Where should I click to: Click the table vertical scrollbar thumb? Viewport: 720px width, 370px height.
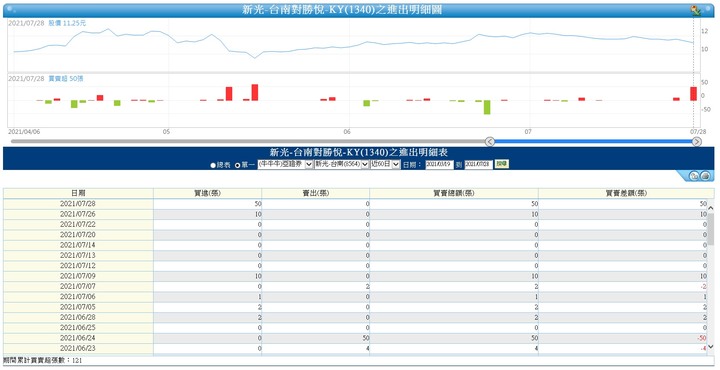coord(711,230)
